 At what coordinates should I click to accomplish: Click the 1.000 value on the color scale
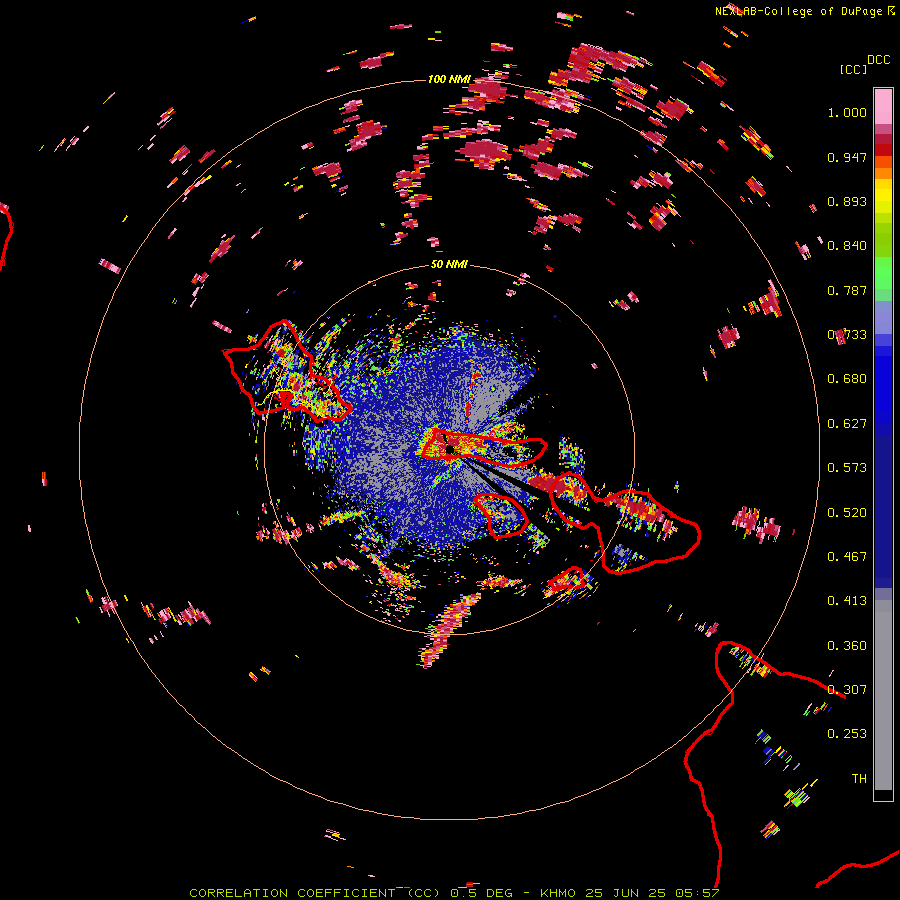click(847, 113)
